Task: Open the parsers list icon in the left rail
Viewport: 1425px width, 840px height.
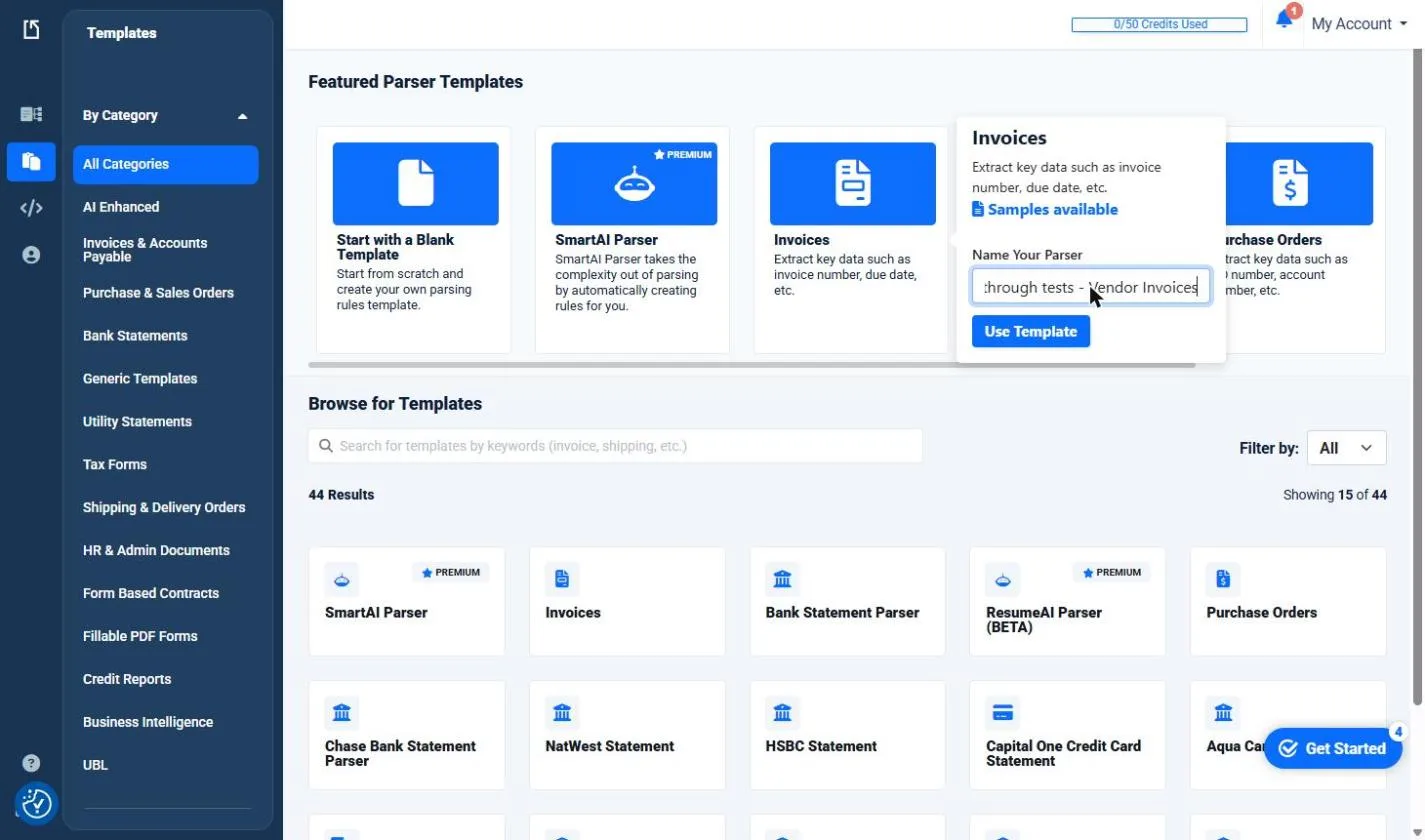Action: (x=31, y=114)
